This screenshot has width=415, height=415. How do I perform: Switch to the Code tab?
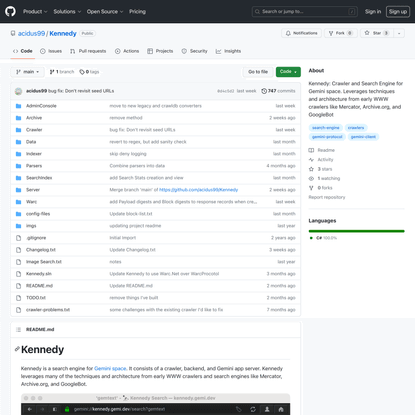23,51
